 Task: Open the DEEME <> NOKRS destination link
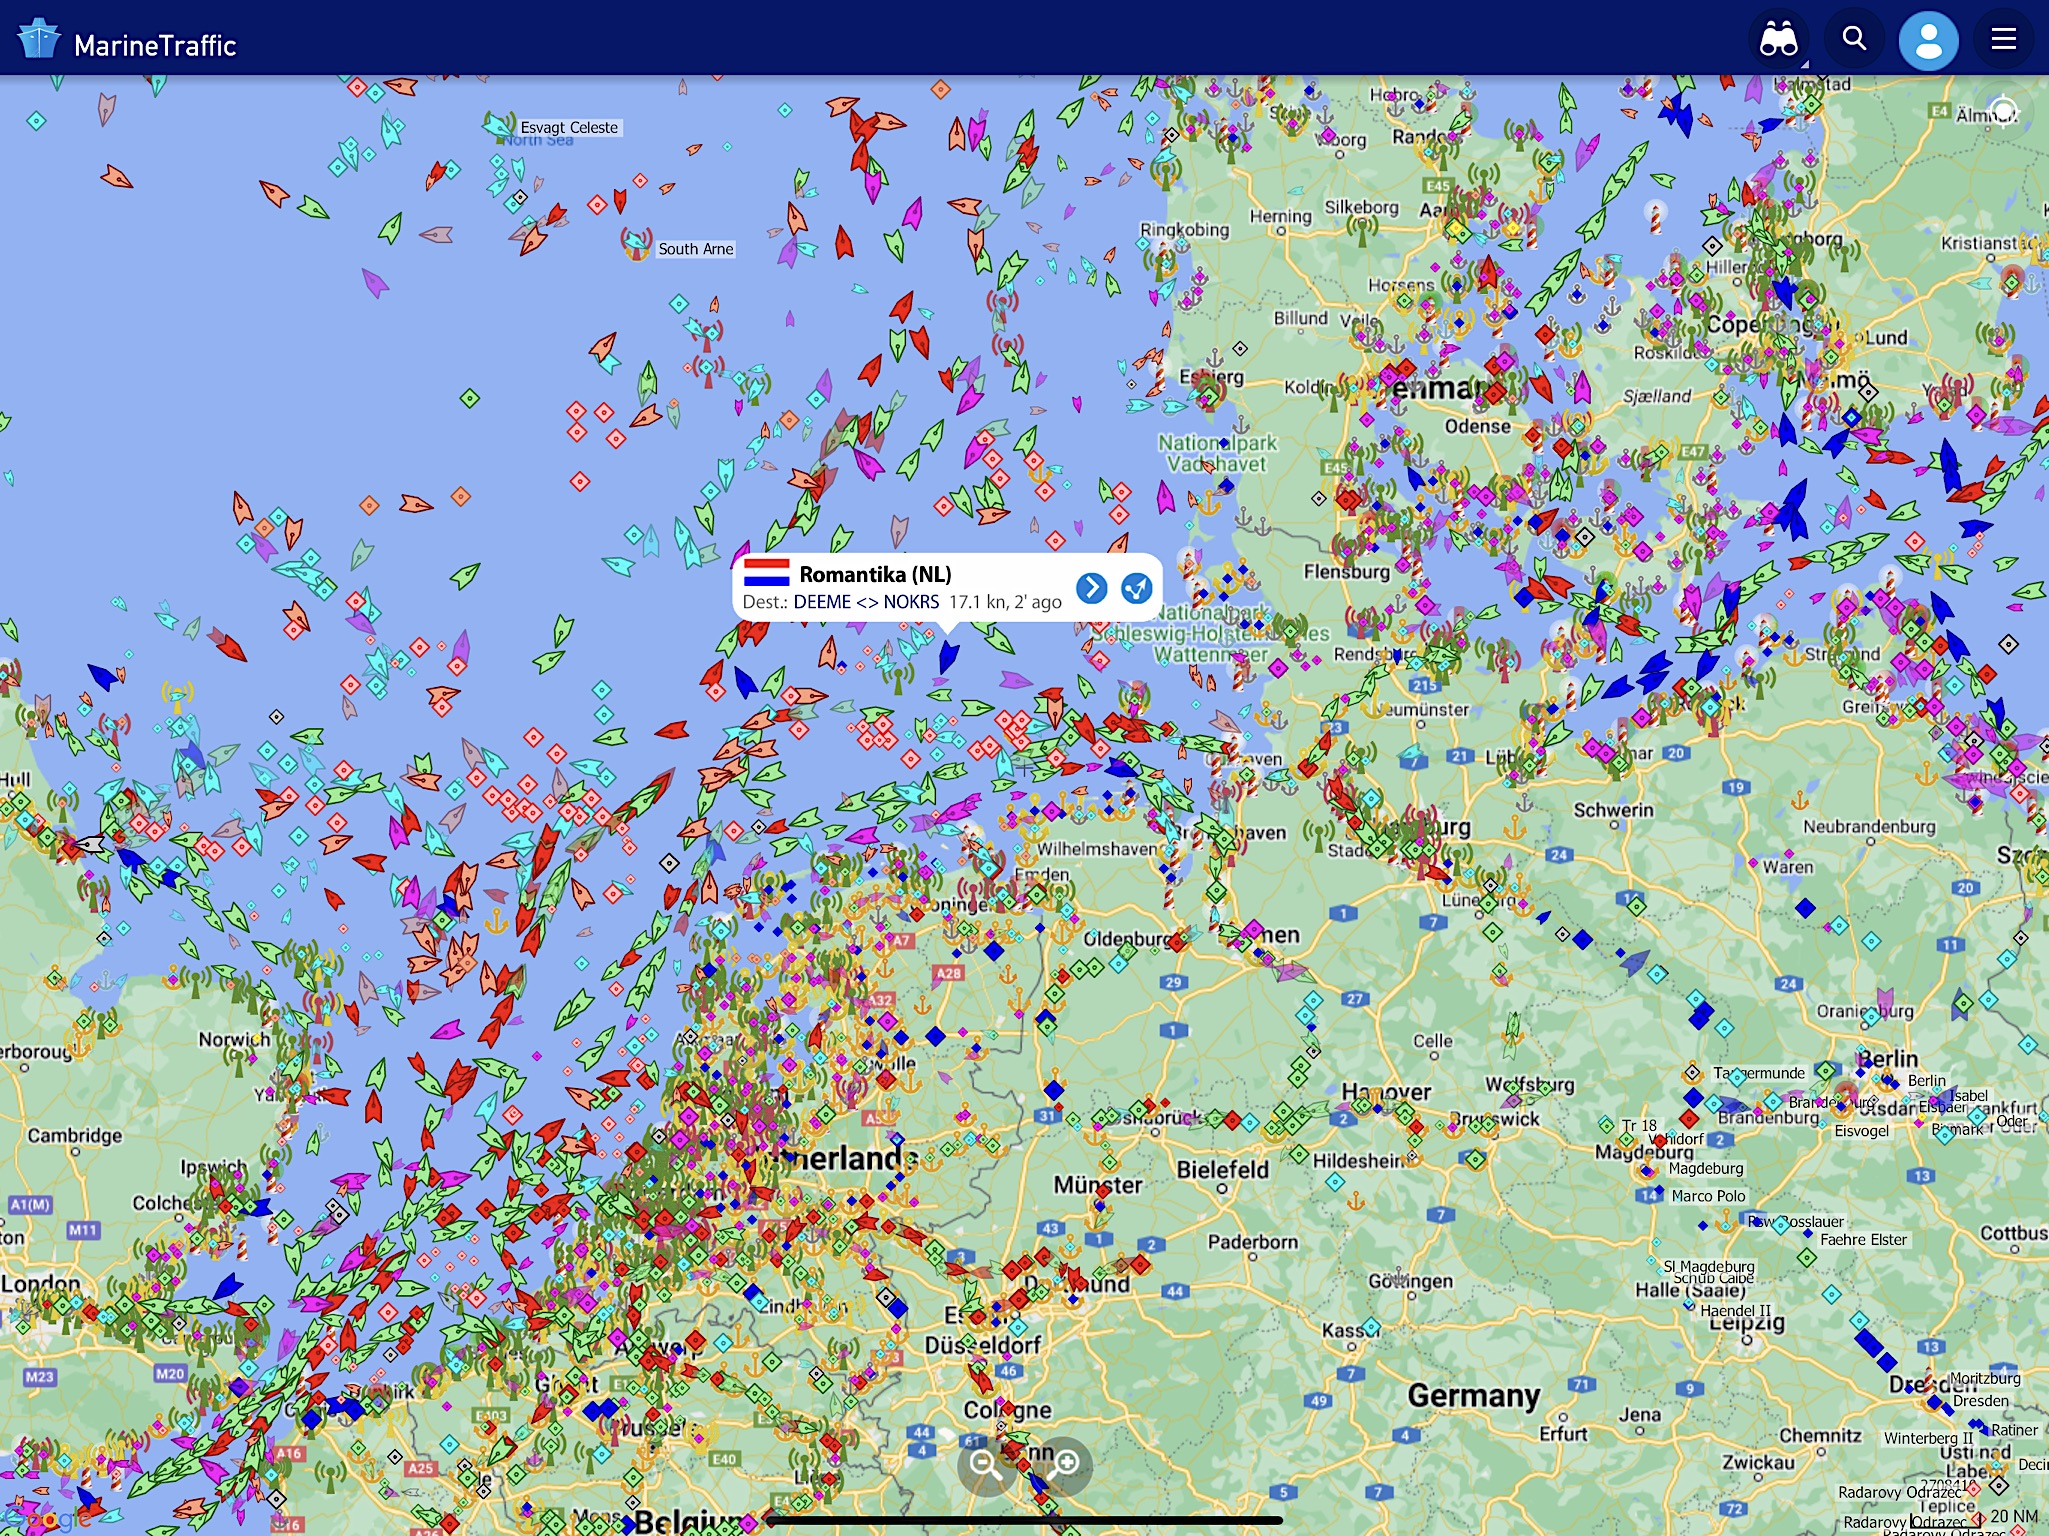point(865,602)
